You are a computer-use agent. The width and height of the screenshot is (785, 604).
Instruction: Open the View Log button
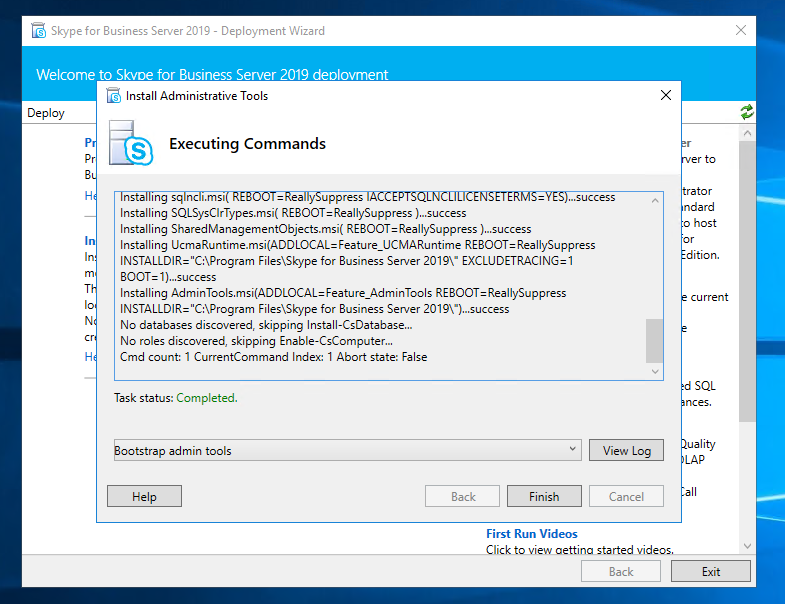point(626,450)
